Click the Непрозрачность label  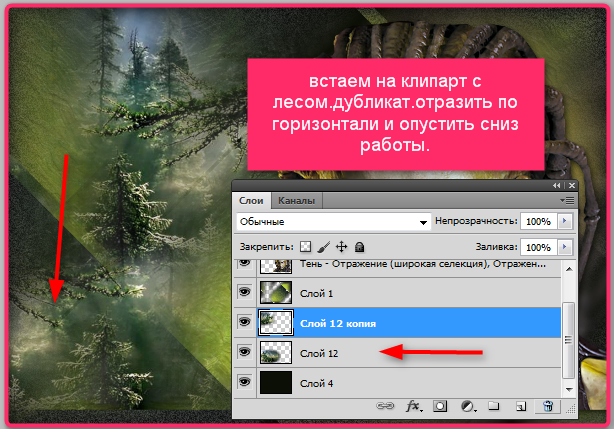point(476,221)
